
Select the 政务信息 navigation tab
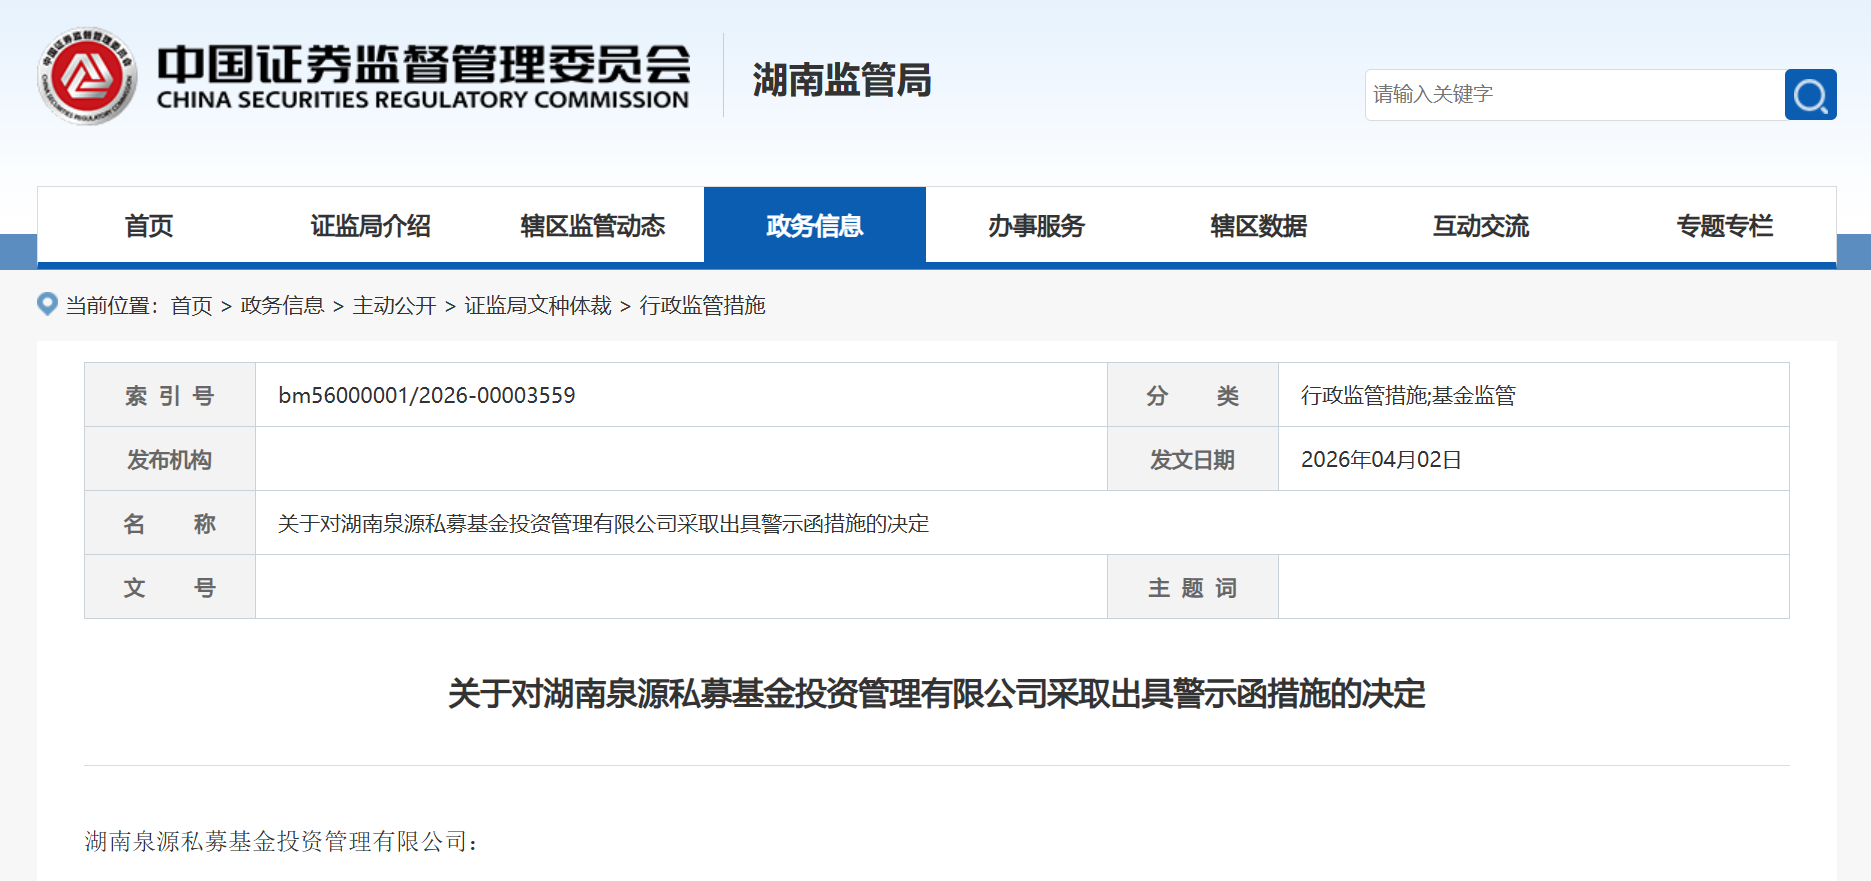(814, 226)
